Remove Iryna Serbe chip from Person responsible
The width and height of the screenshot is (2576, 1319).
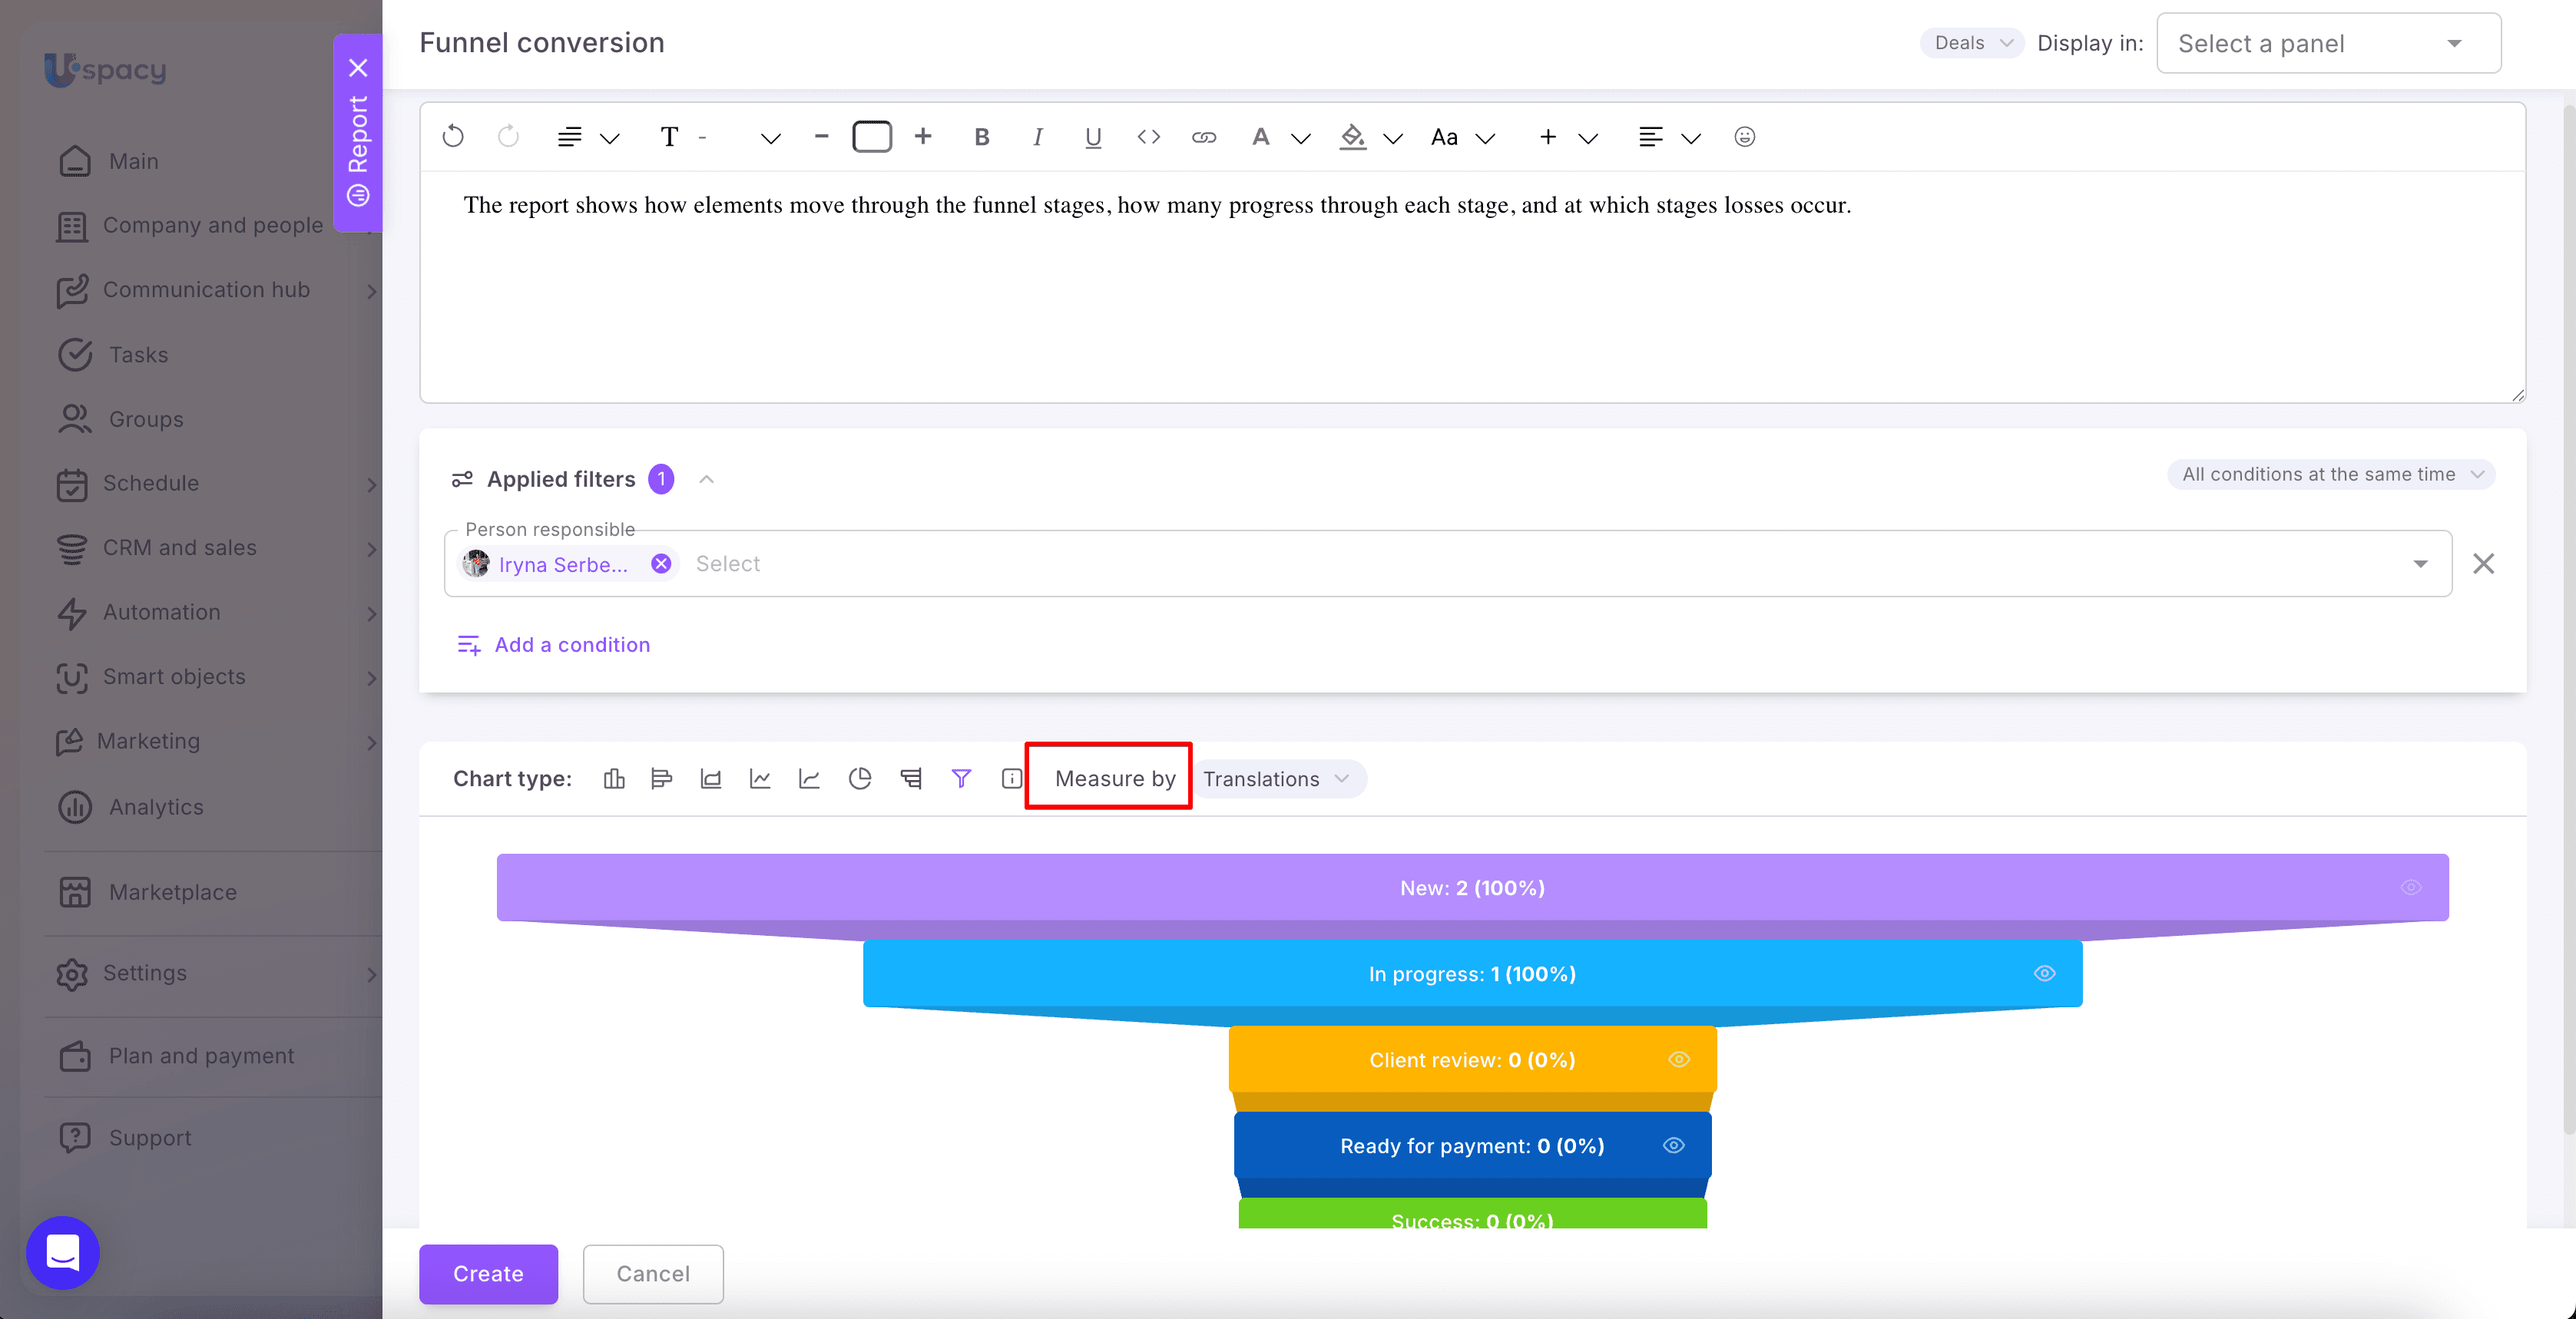660,564
